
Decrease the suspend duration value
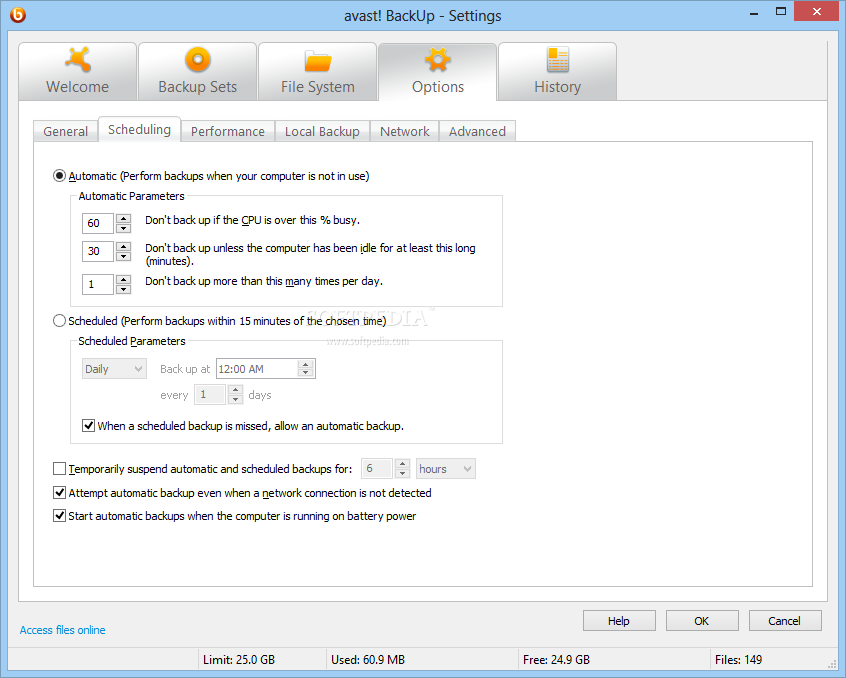click(x=402, y=473)
